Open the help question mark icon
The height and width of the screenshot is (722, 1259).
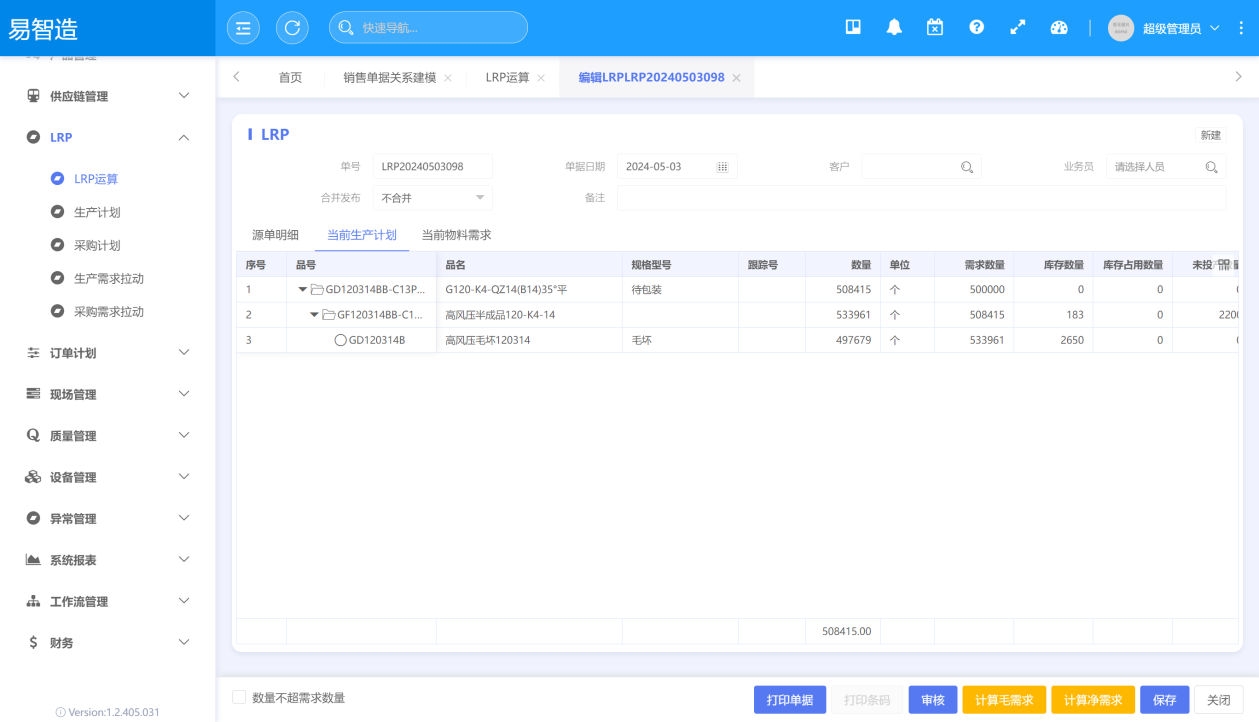976,28
